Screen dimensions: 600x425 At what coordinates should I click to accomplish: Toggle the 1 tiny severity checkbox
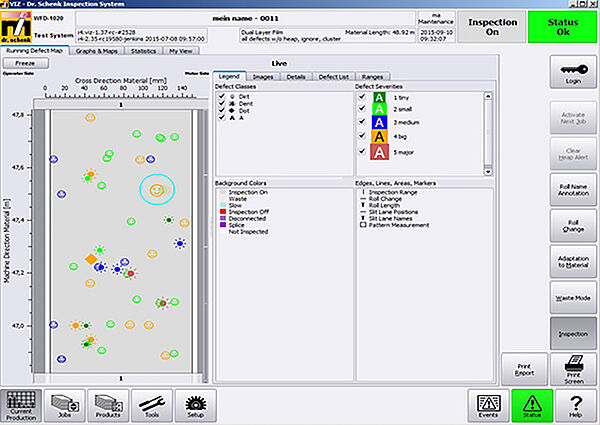click(x=362, y=97)
